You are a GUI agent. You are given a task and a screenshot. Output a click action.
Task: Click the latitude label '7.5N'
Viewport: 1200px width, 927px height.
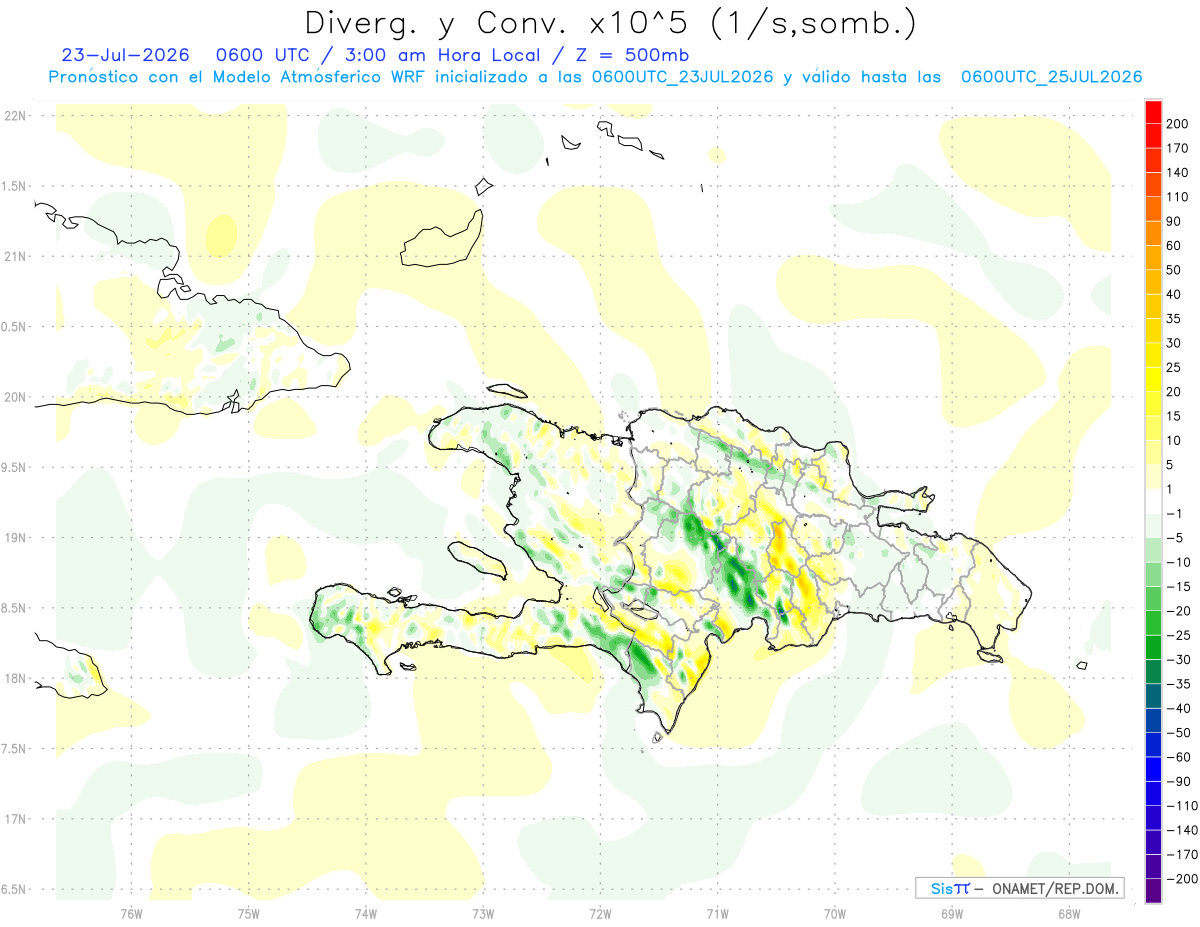click(14, 749)
